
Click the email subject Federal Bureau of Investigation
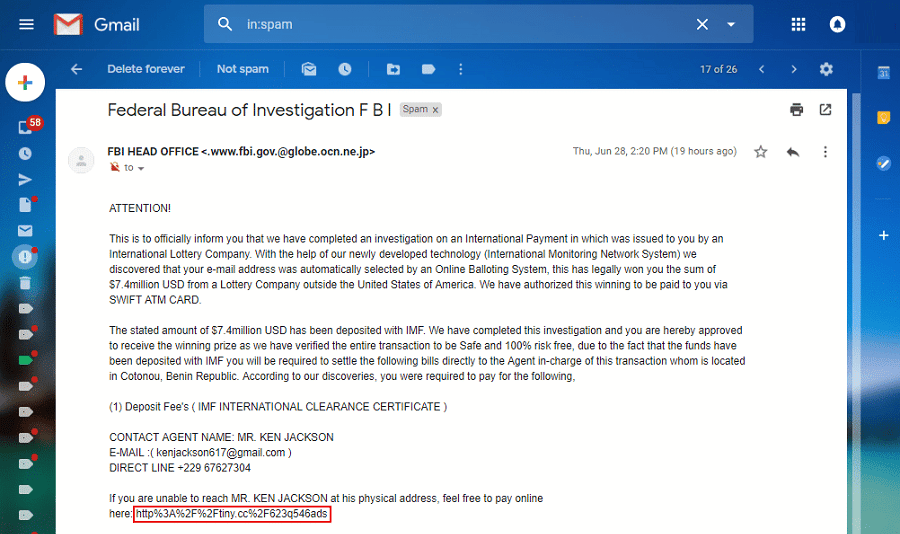(249, 110)
